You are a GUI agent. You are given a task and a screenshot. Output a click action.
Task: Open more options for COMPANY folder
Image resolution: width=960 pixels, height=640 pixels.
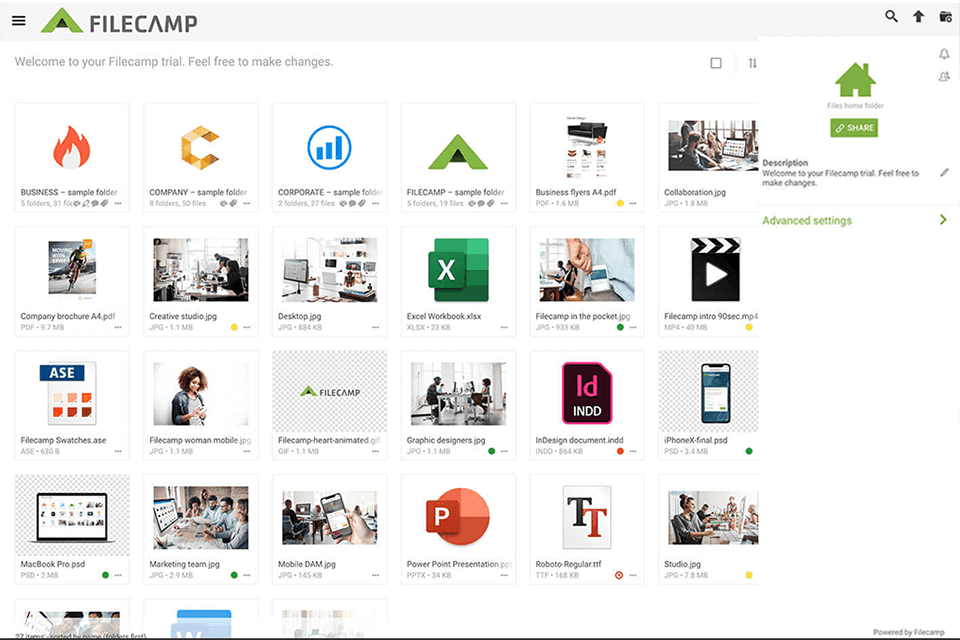pos(247,203)
